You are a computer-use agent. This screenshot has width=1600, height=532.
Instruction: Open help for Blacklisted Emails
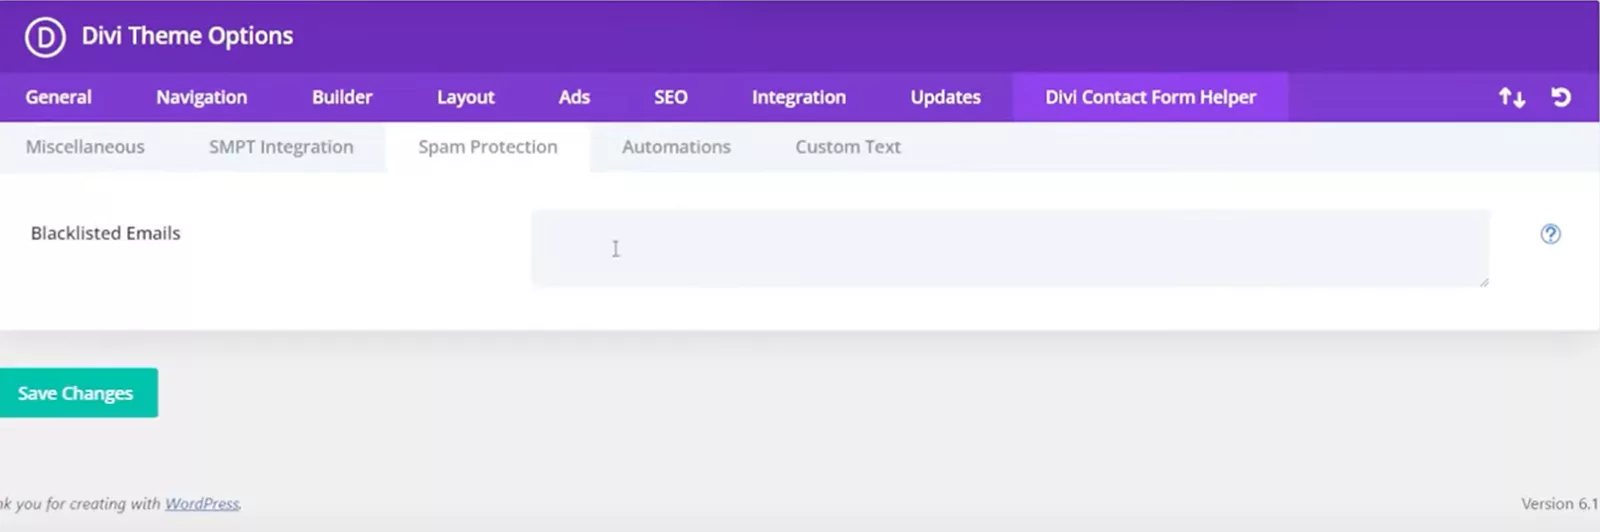point(1550,234)
